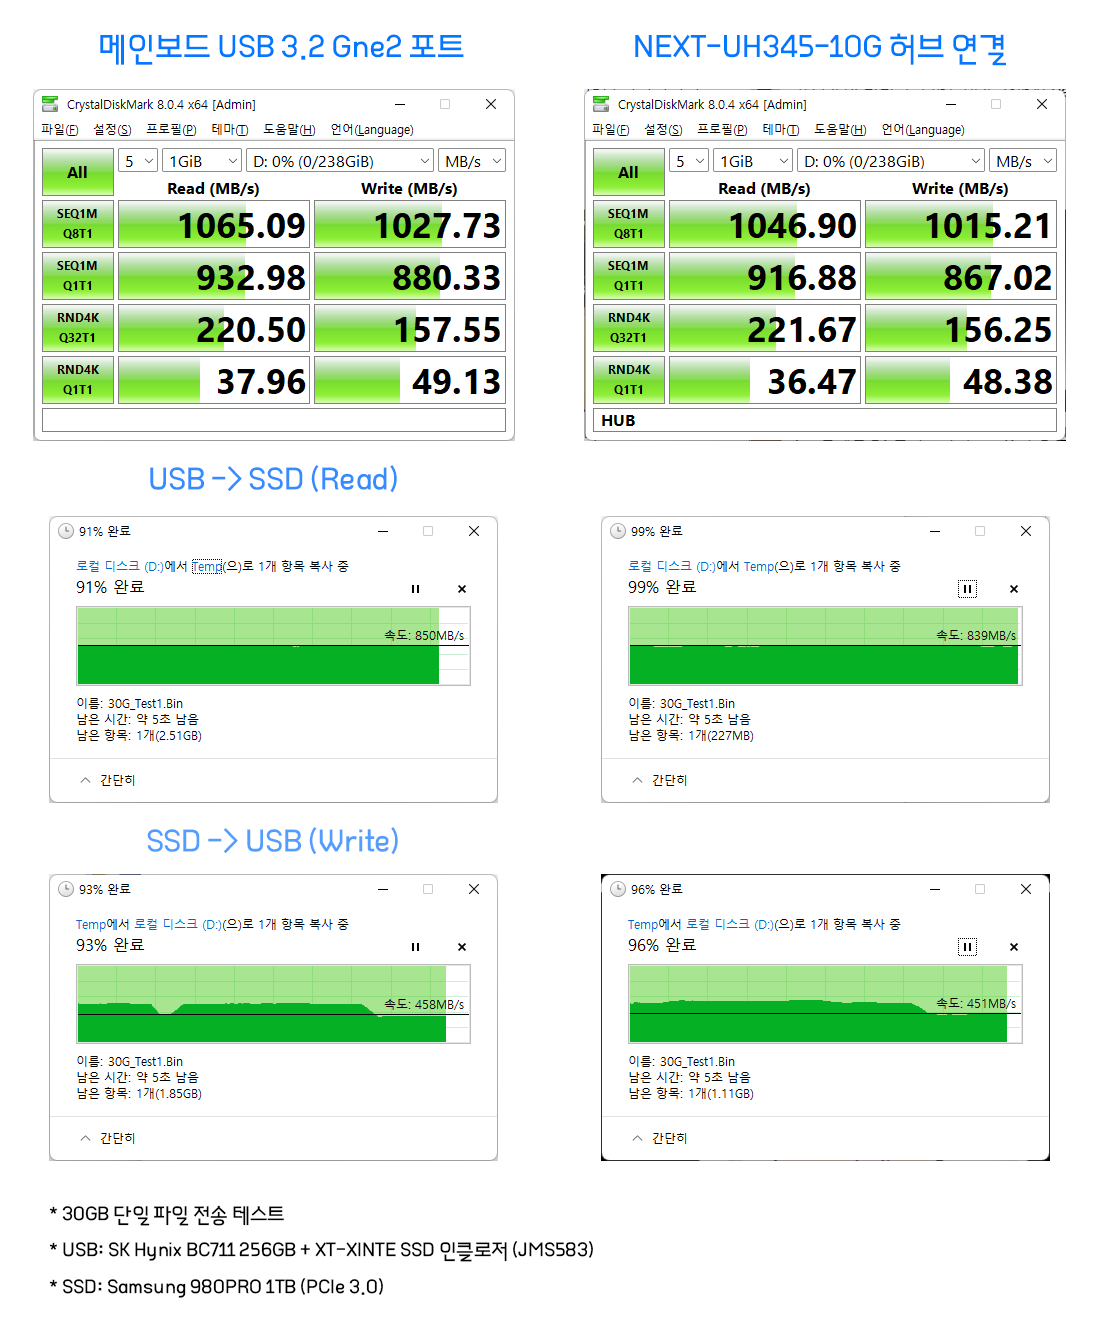Open 도움말(H) menu in left CrystalDiskMark
The image size is (1096, 1317).
[x=289, y=130]
